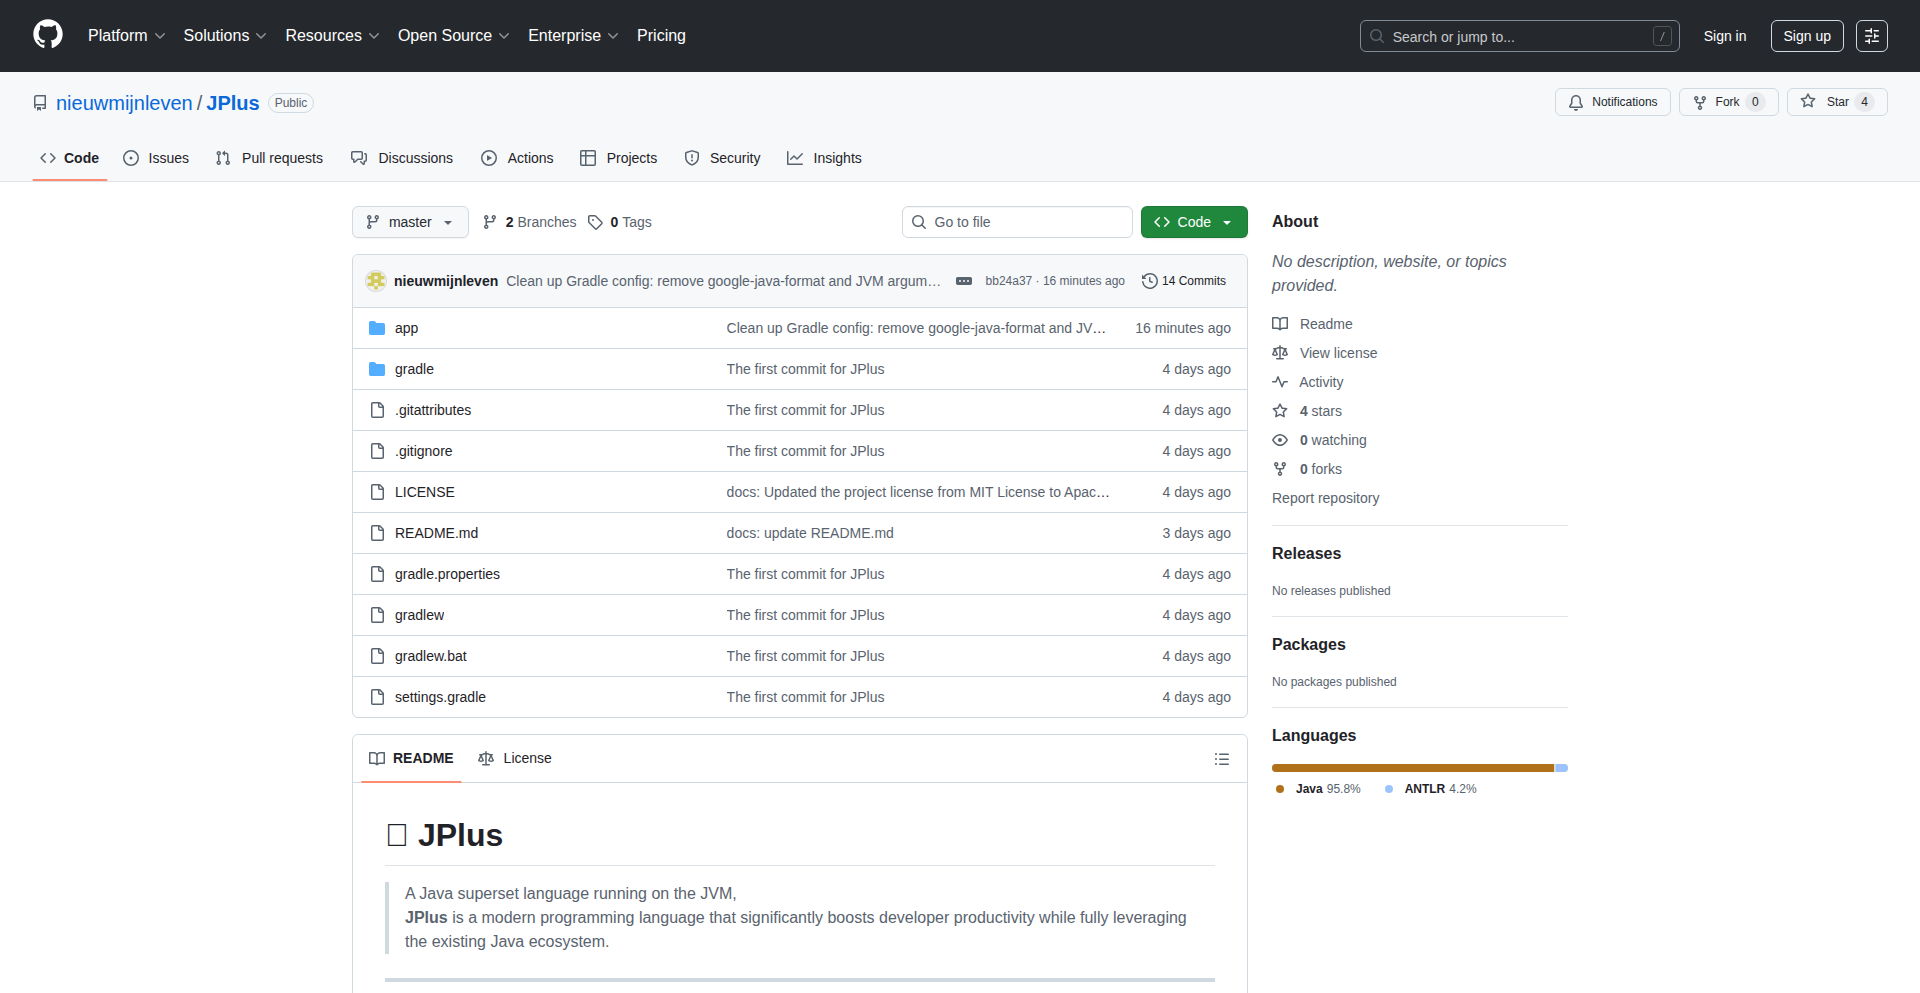Open the Insights tab
The image size is (1920, 993).
point(824,158)
